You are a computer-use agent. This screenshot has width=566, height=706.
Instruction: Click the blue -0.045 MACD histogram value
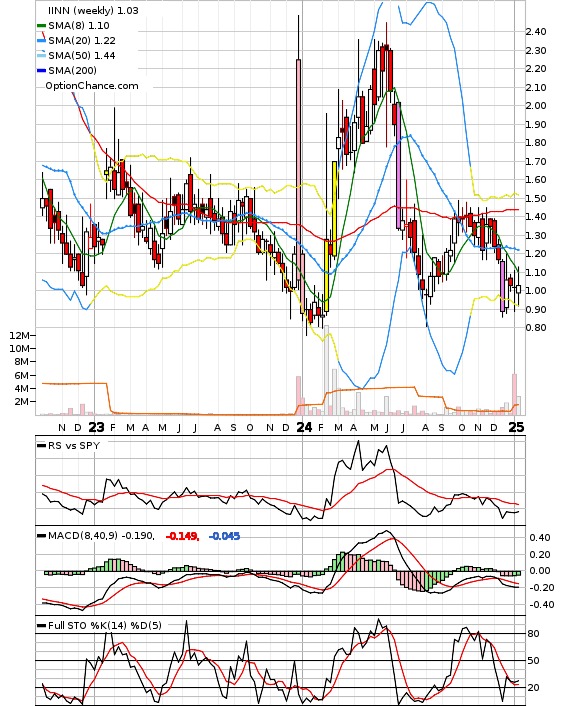point(224,536)
